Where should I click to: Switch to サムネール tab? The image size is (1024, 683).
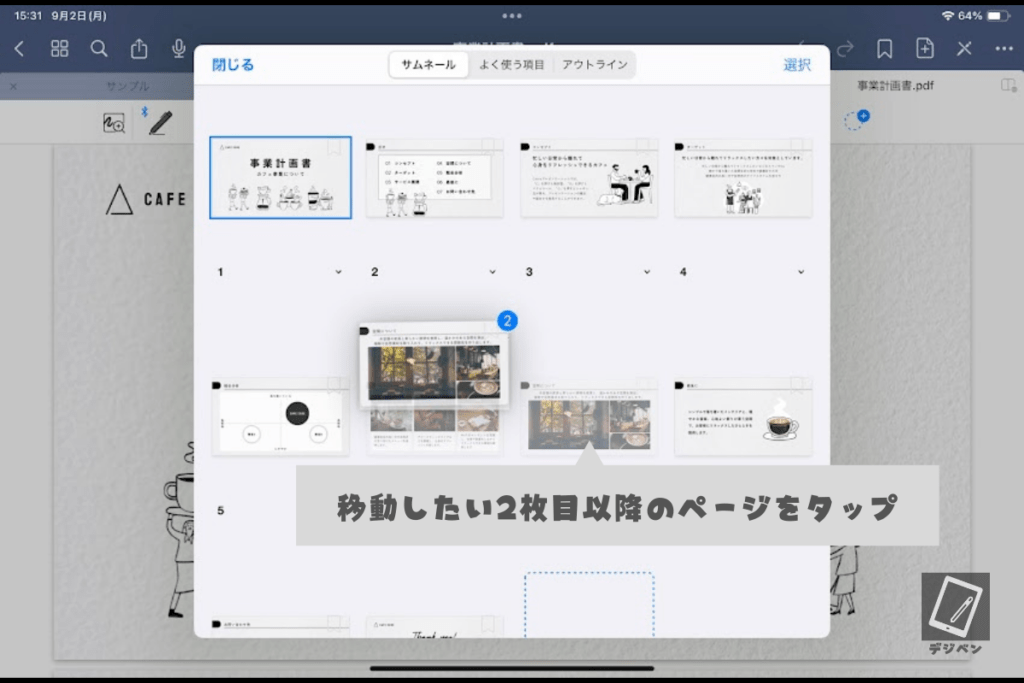(428, 65)
